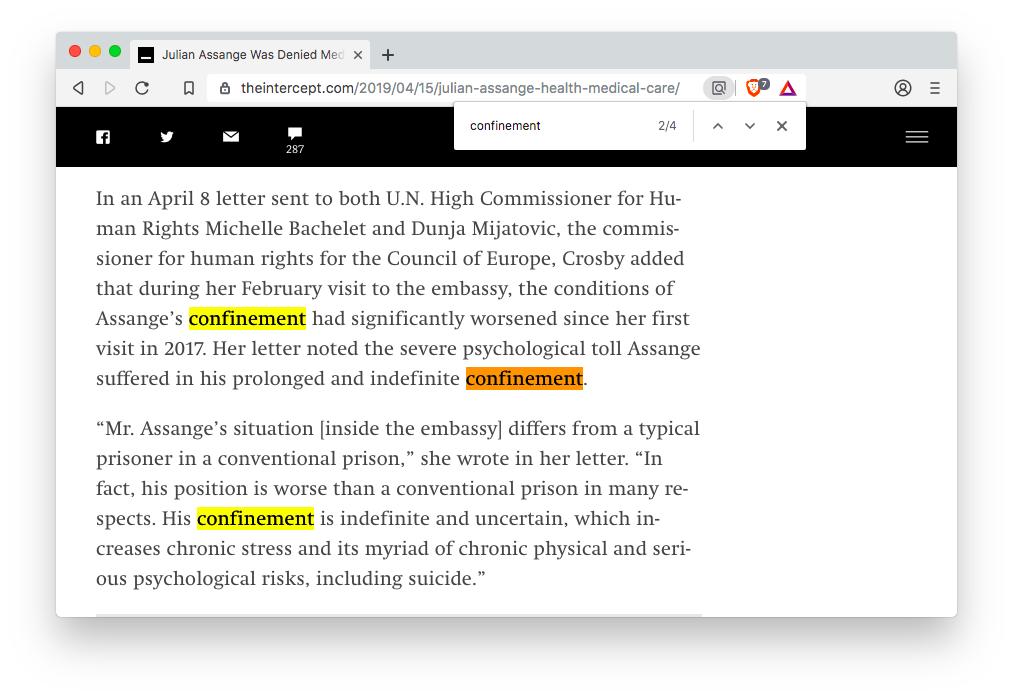Go back to the previous page
Screen dimensions: 1013x697
point(79,88)
